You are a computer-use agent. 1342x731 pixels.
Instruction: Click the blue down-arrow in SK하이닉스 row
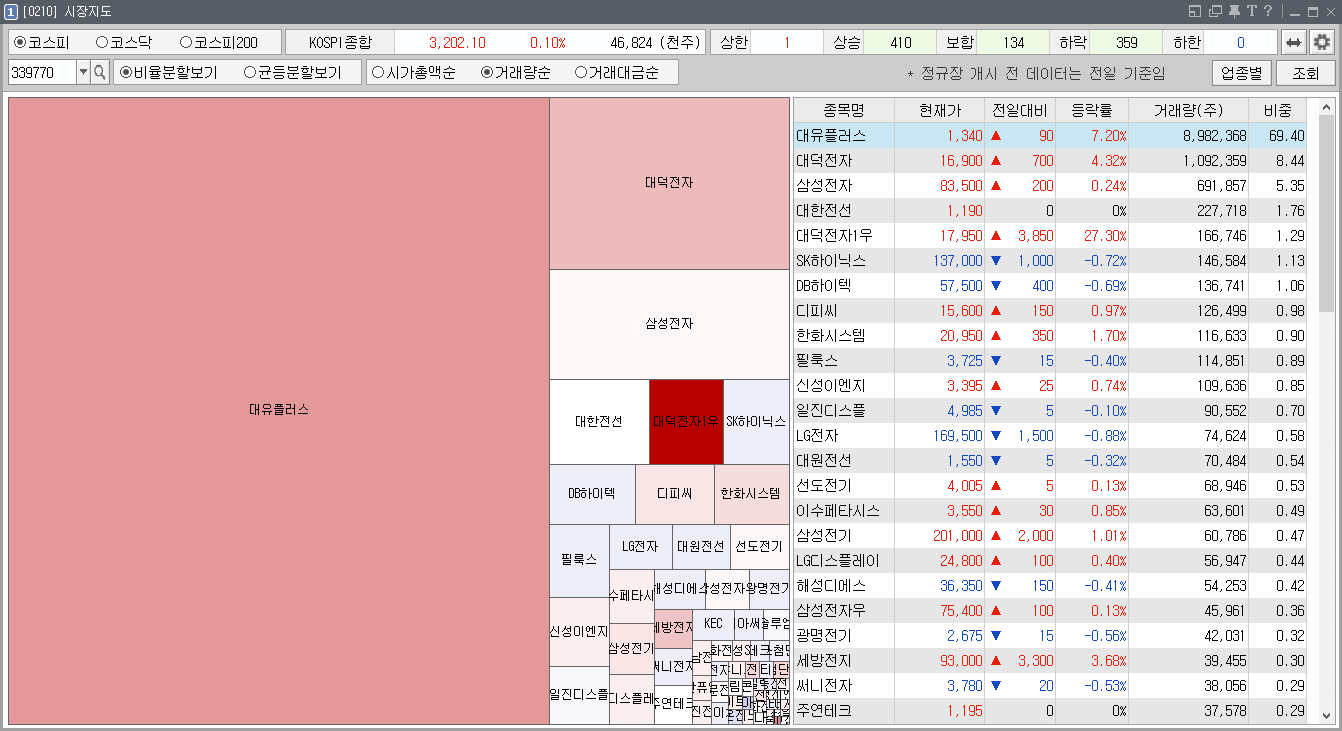[x=996, y=260]
